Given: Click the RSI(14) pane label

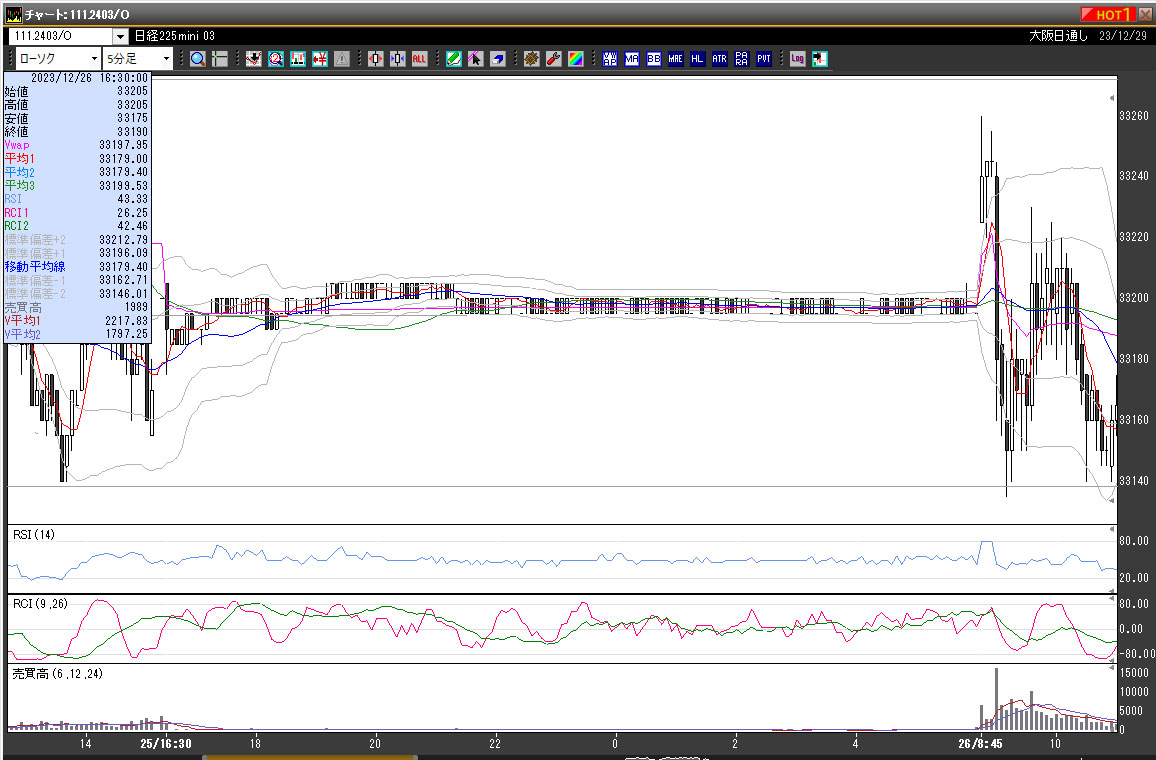Looking at the screenshot, I should (x=34, y=534).
